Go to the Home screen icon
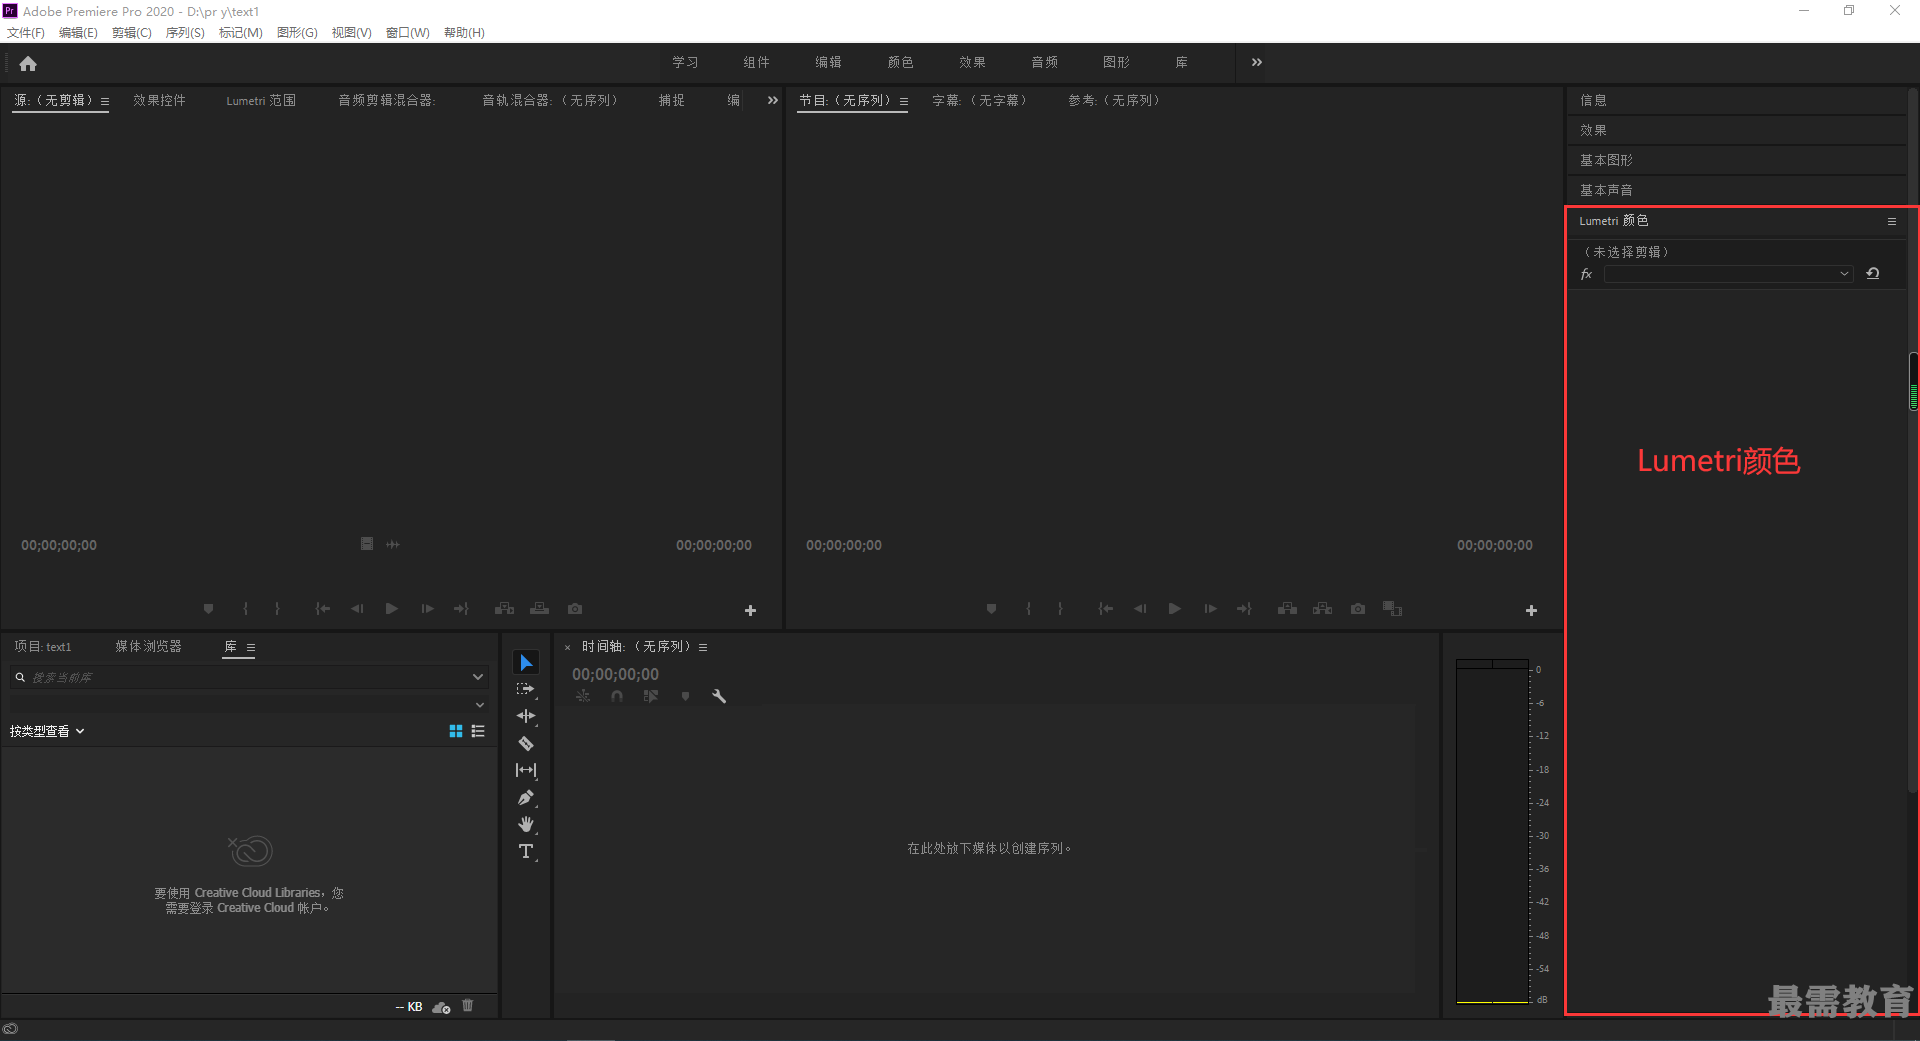Viewport: 1920px width, 1041px height. [x=28, y=64]
